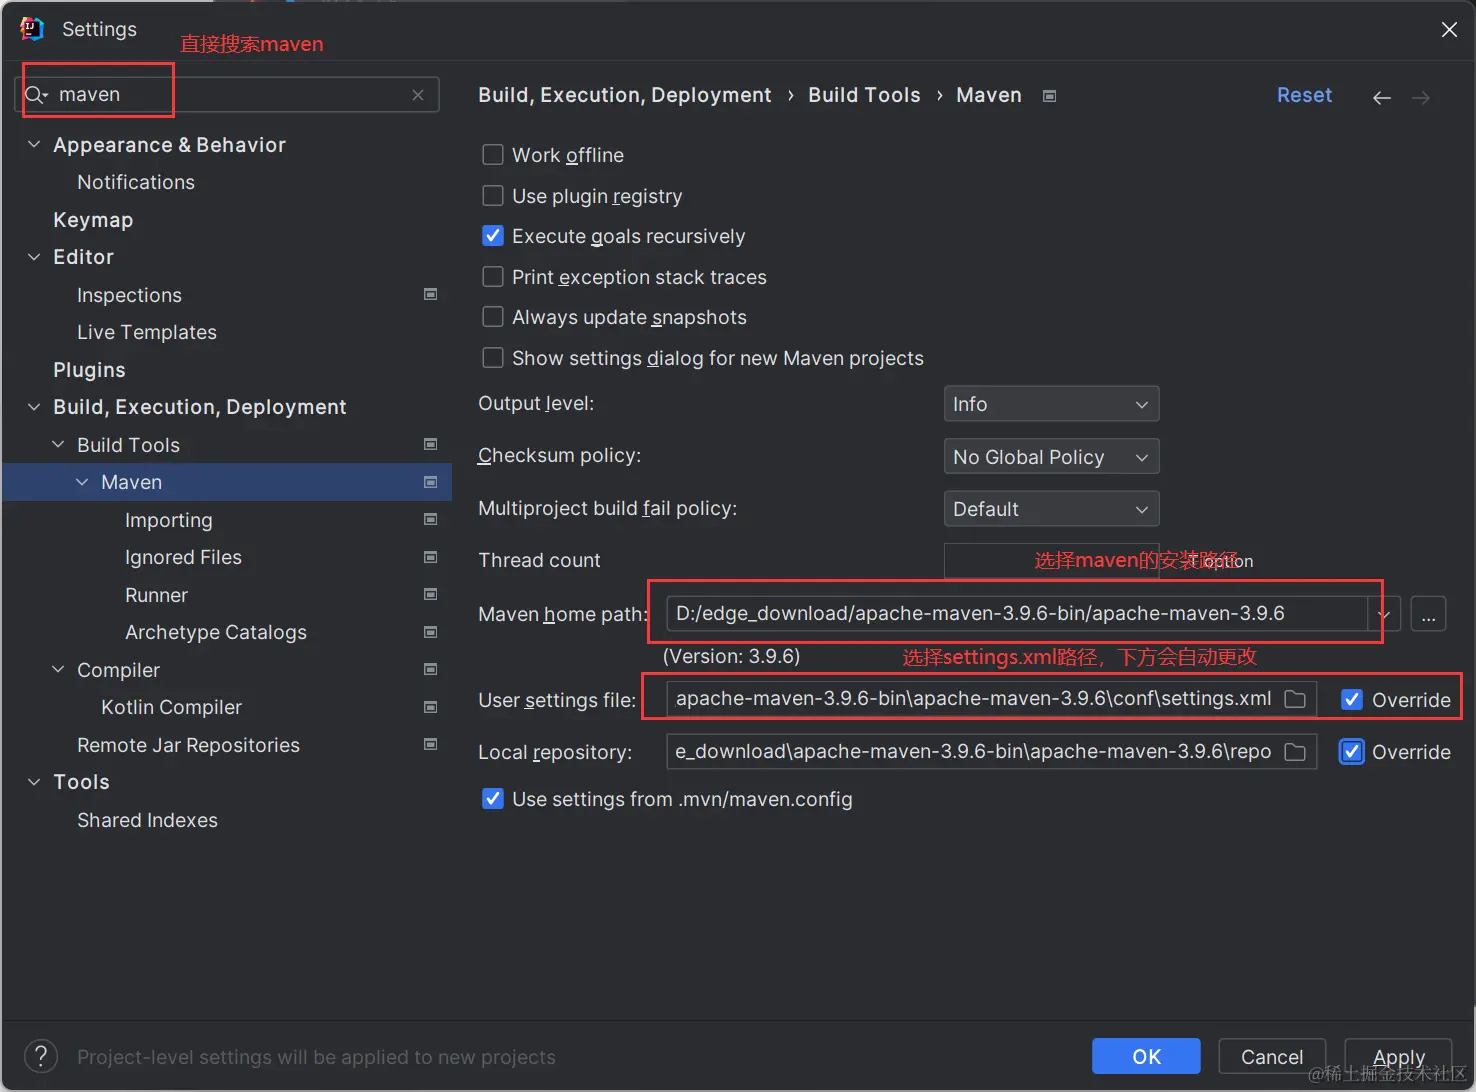Click the search magnifier icon

(36, 95)
